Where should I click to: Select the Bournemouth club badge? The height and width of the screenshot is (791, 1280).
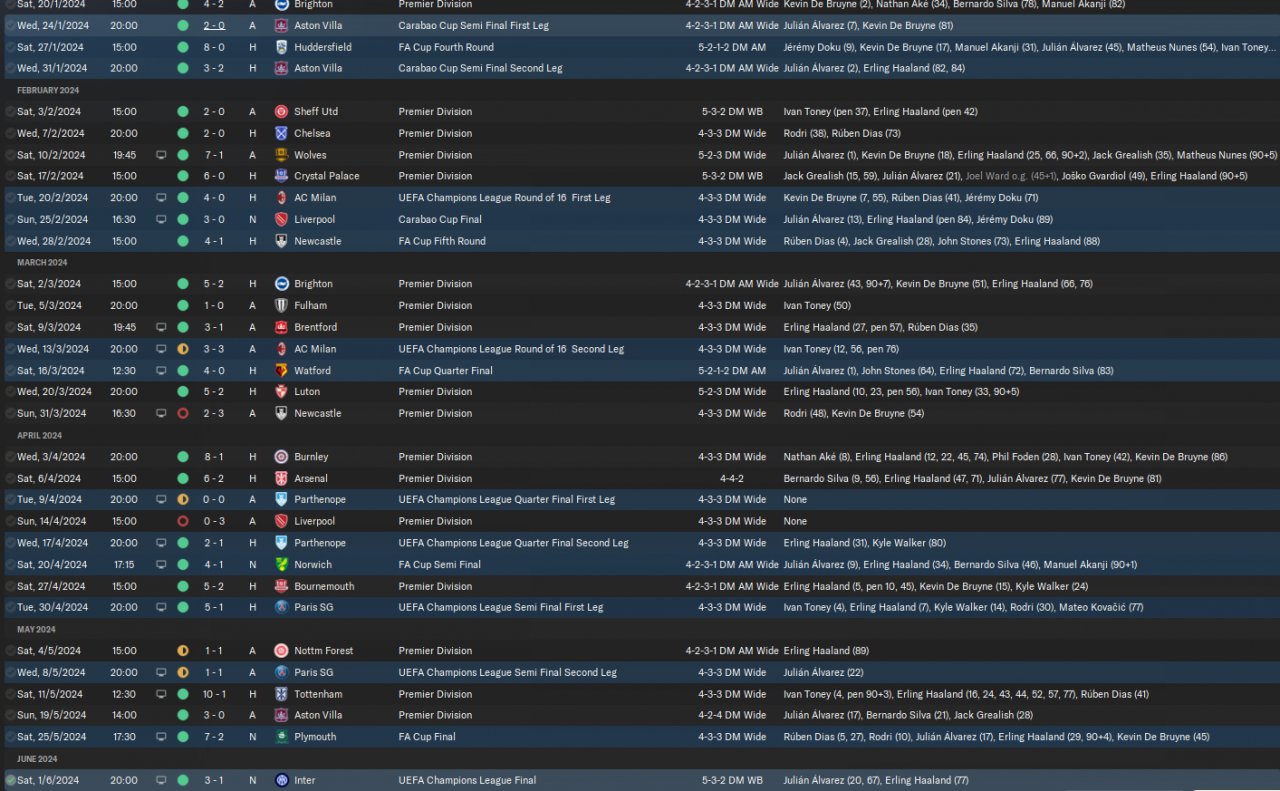point(282,587)
